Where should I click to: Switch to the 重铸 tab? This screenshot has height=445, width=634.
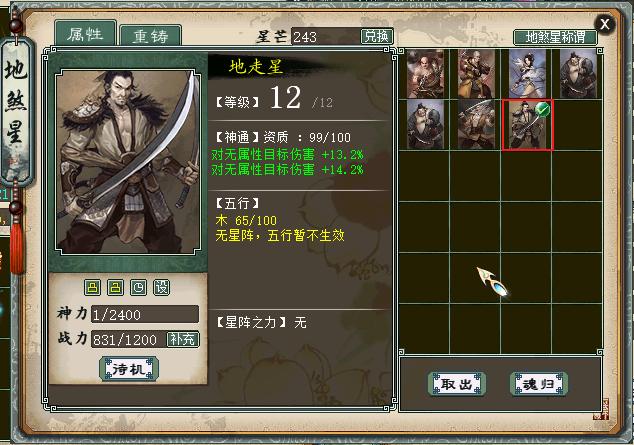click(x=150, y=36)
